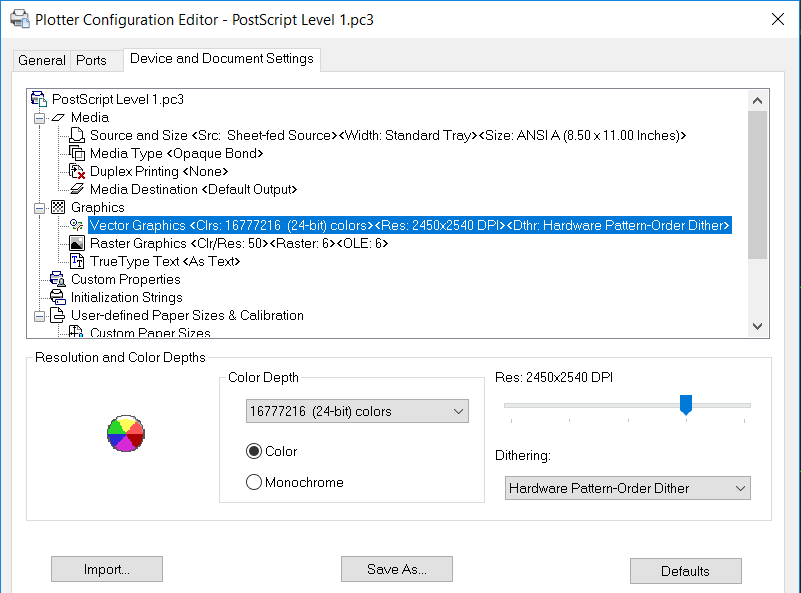Select the Color radio button

click(254, 451)
